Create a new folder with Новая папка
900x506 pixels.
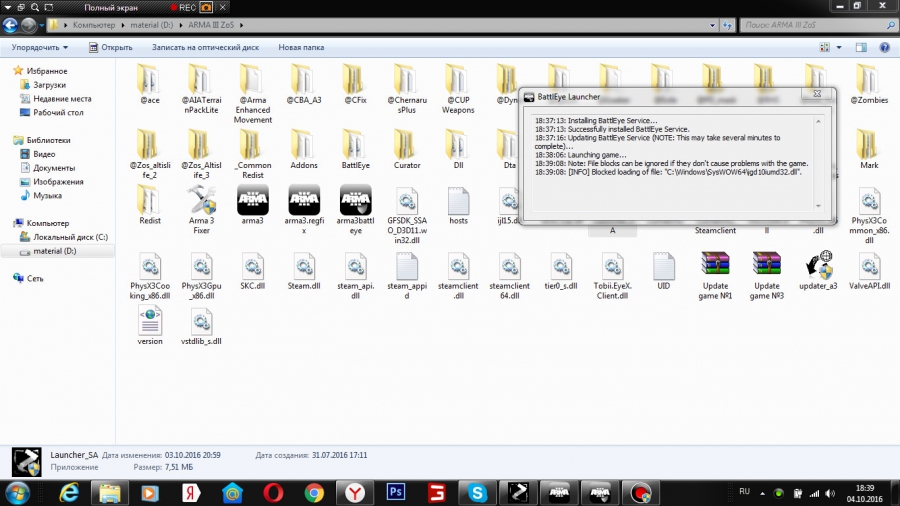pyautogui.click(x=301, y=48)
